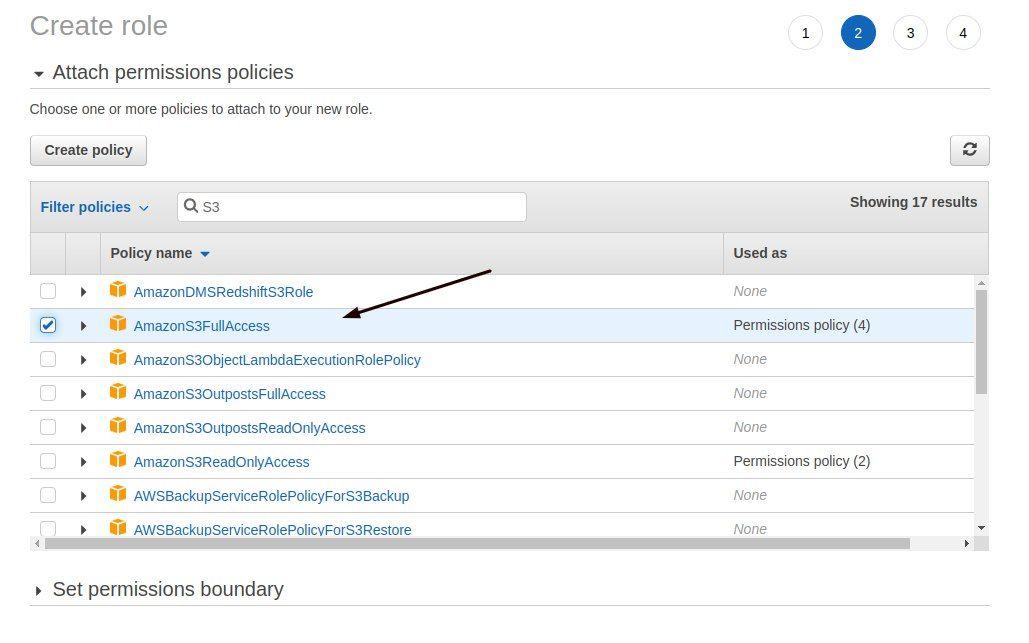Open the AmazonDMSRedshiftS3Role policy link
Viewport: 1029px width, 643px height.
click(223, 292)
